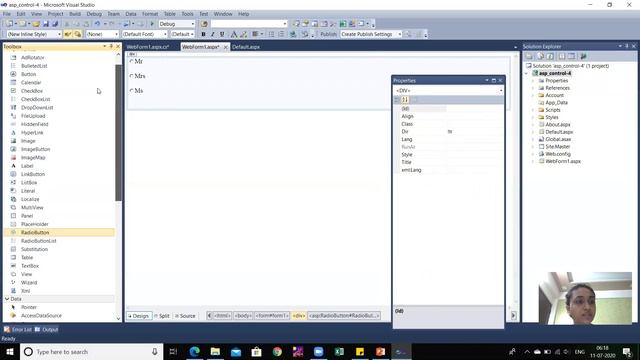The image size is (640, 360).
Task: Click the Publish button
Action: [x=328, y=34]
